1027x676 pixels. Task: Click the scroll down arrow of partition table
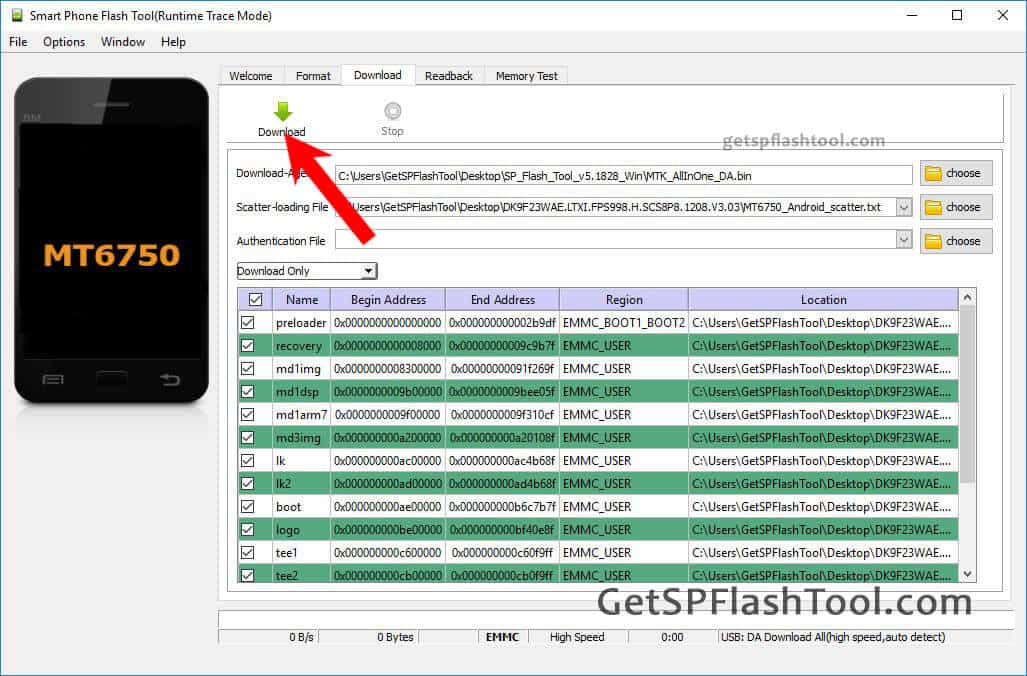tap(967, 574)
